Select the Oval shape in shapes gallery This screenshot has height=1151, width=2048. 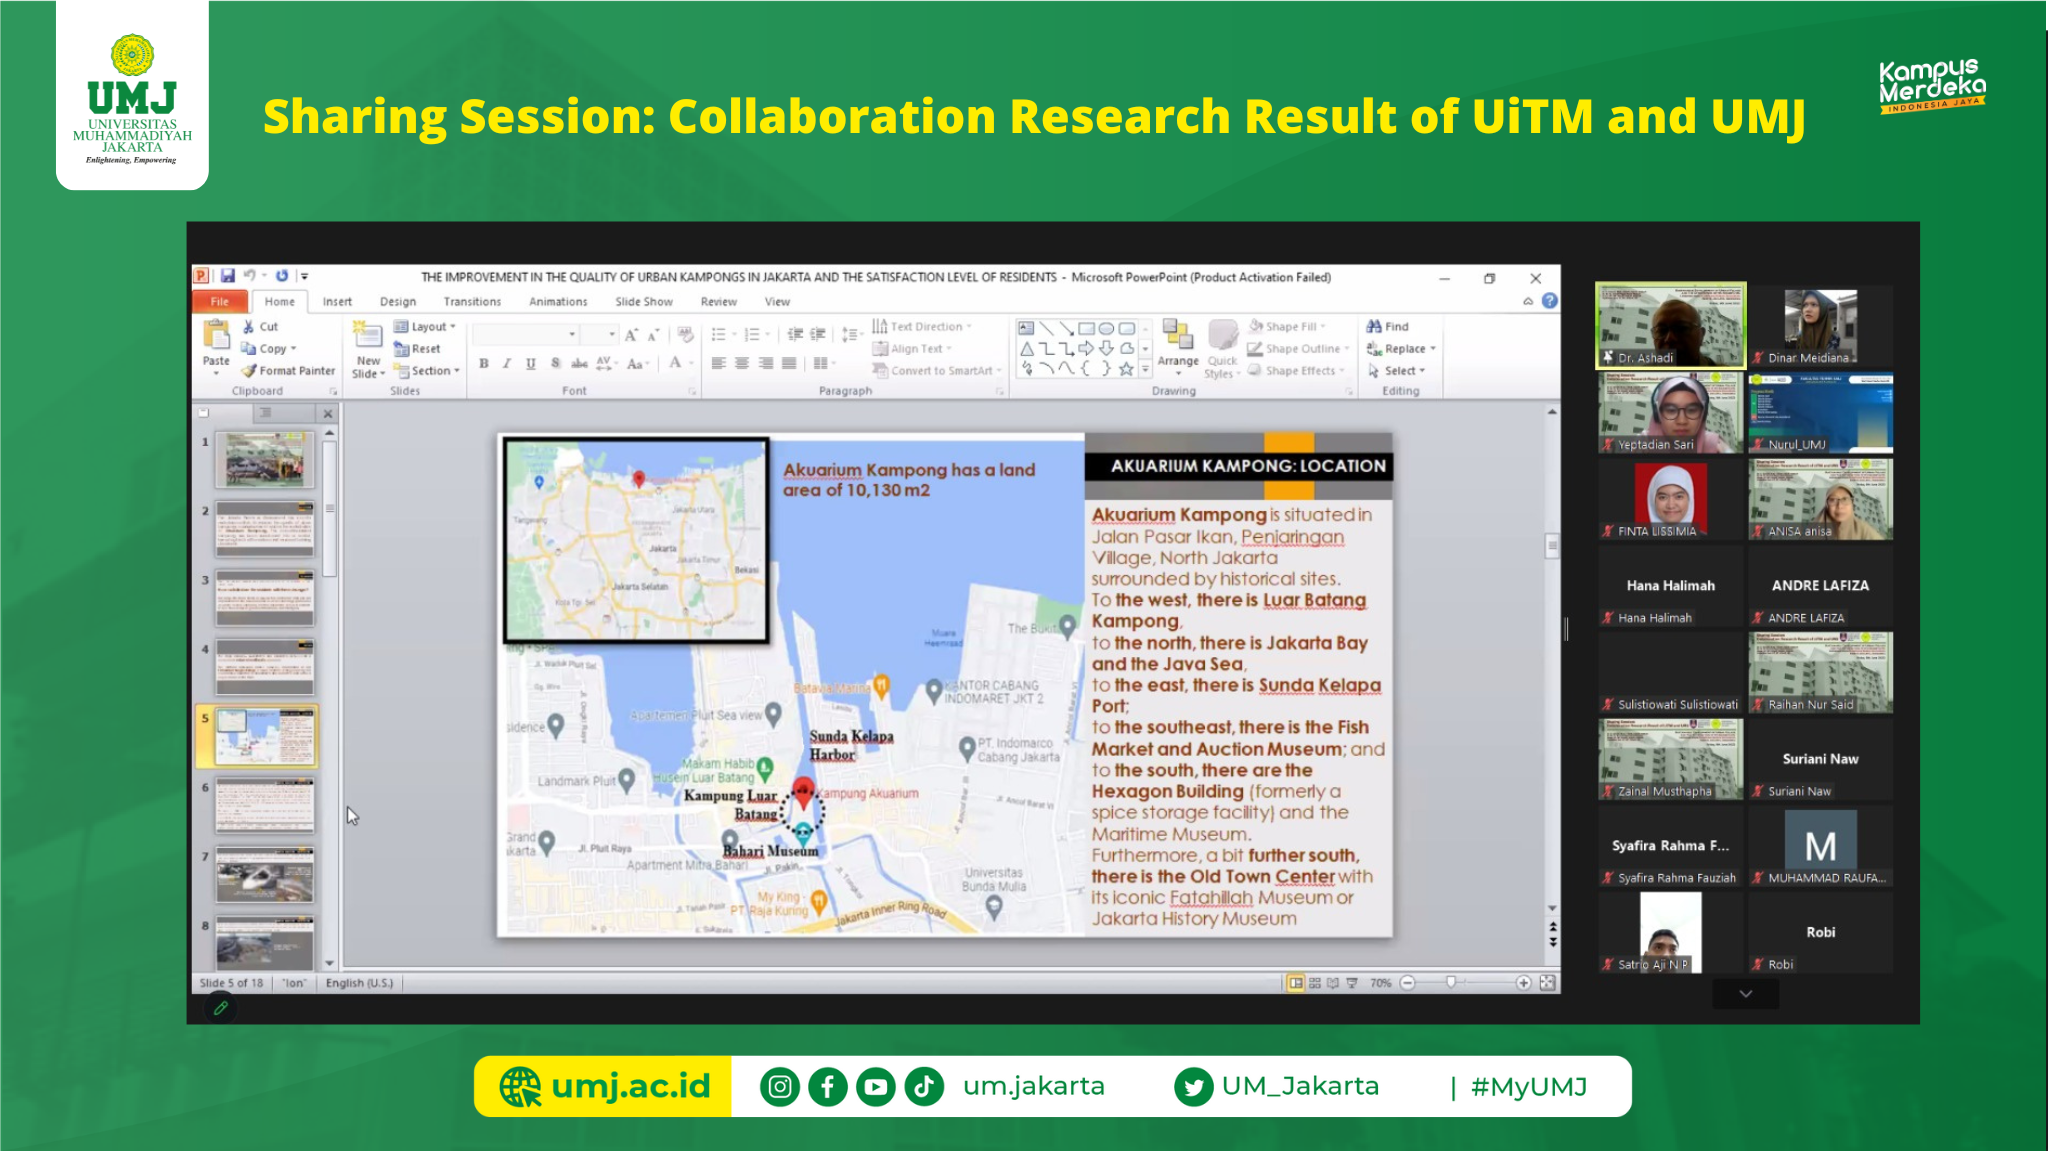pos(1106,328)
